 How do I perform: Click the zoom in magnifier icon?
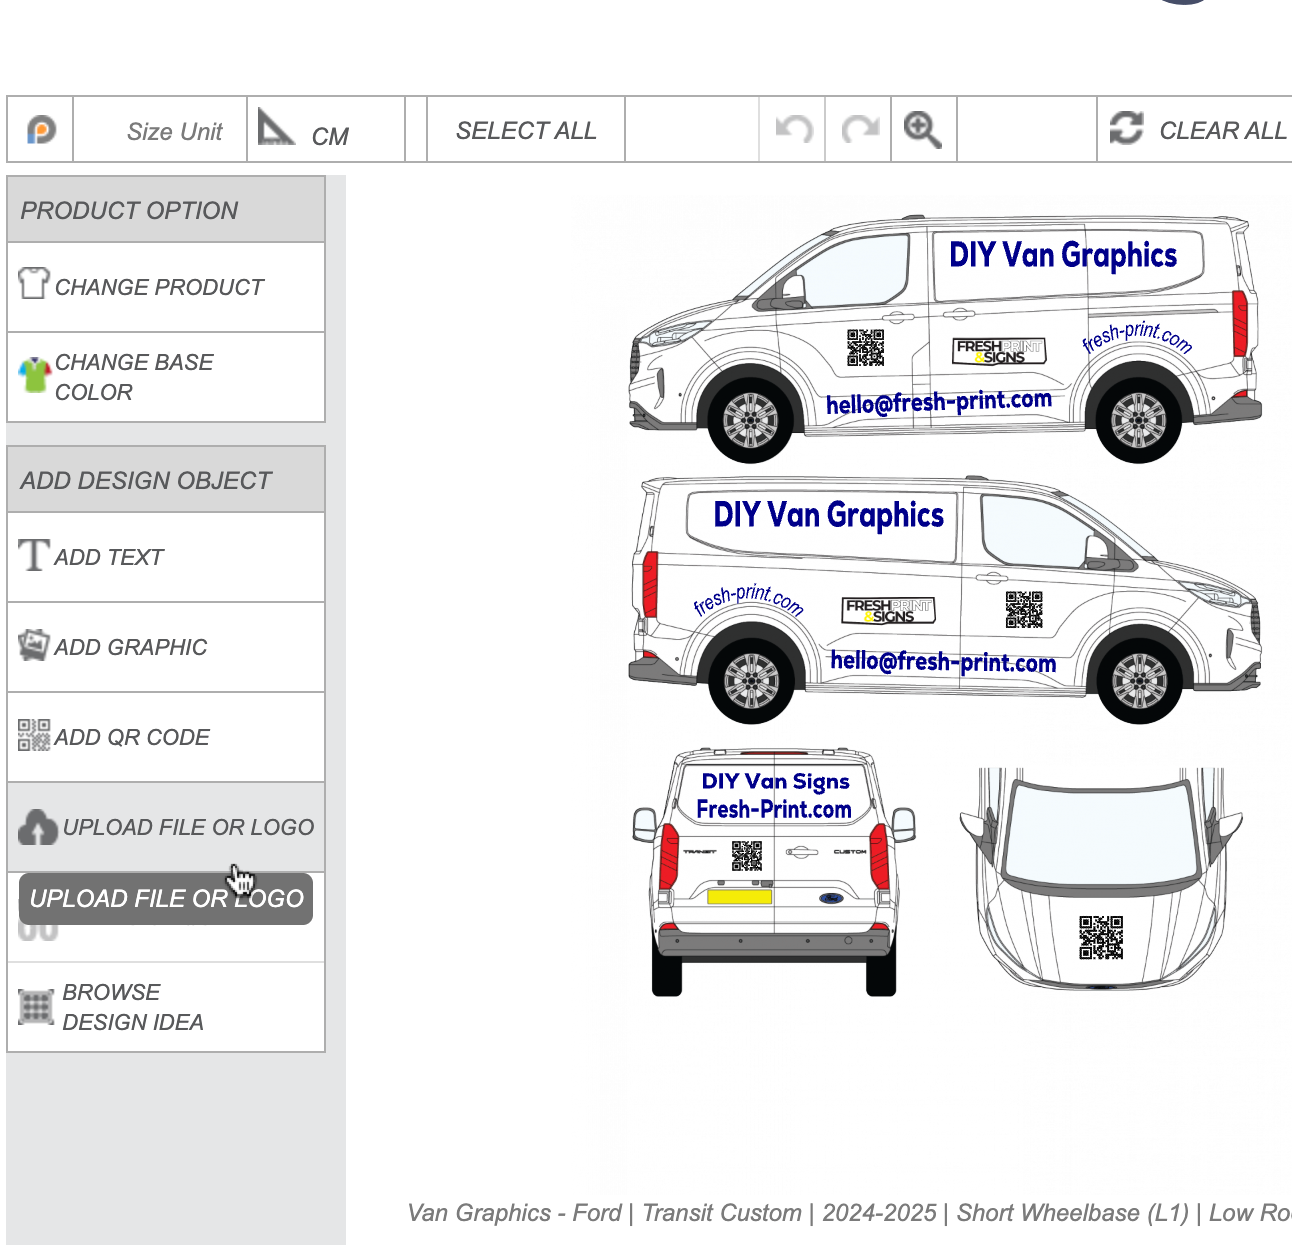tap(922, 130)
